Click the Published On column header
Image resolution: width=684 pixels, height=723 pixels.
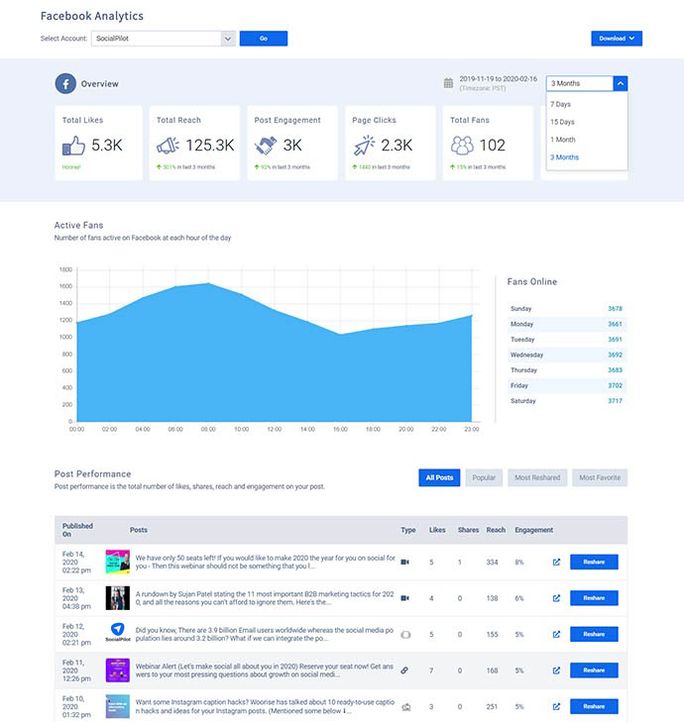point(77,530)
